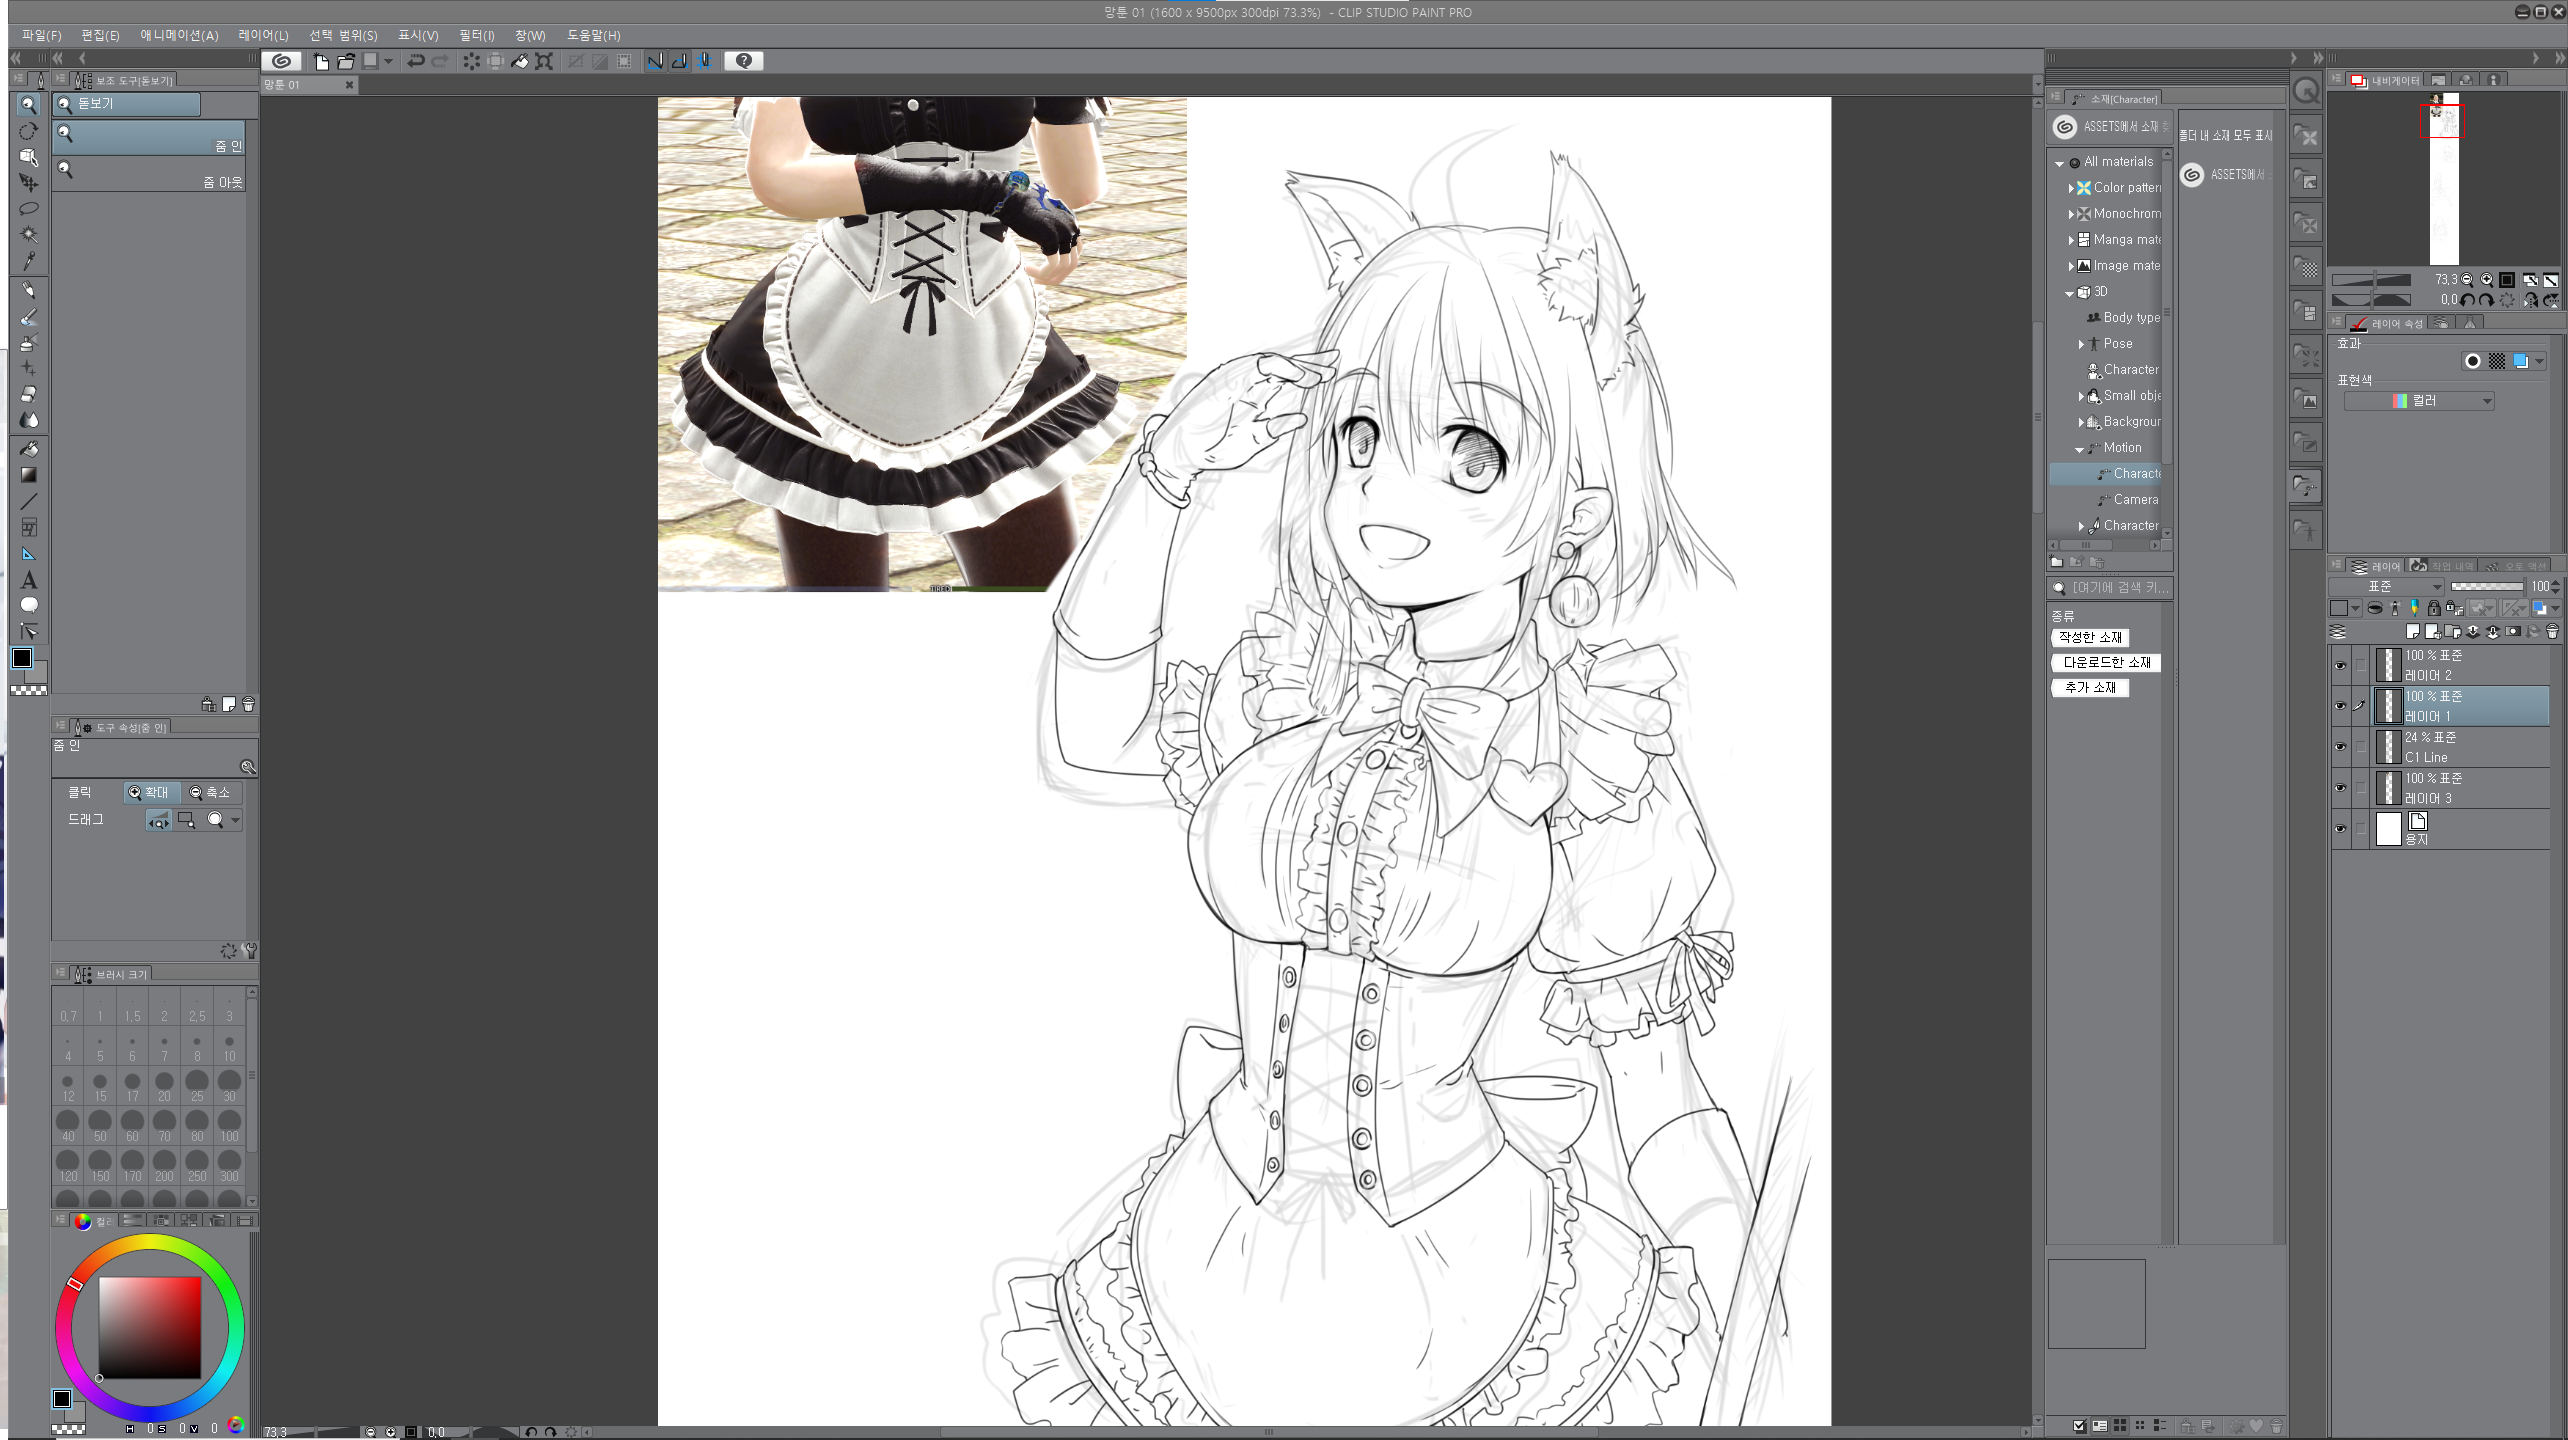Pick a color in the color wheel square
This screenshot has height=1440, width=2568.
point(150,1328)
